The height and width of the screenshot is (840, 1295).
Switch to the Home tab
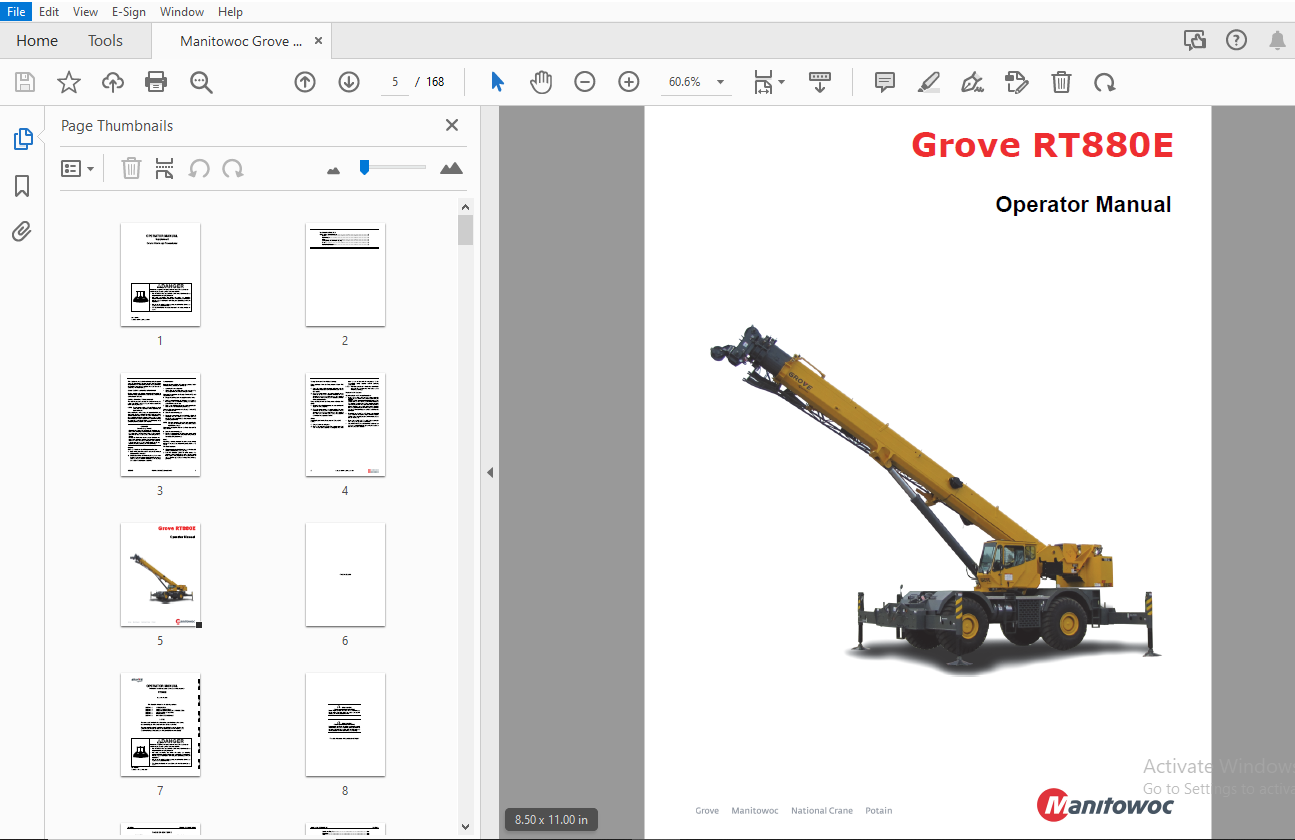[37, 41]
